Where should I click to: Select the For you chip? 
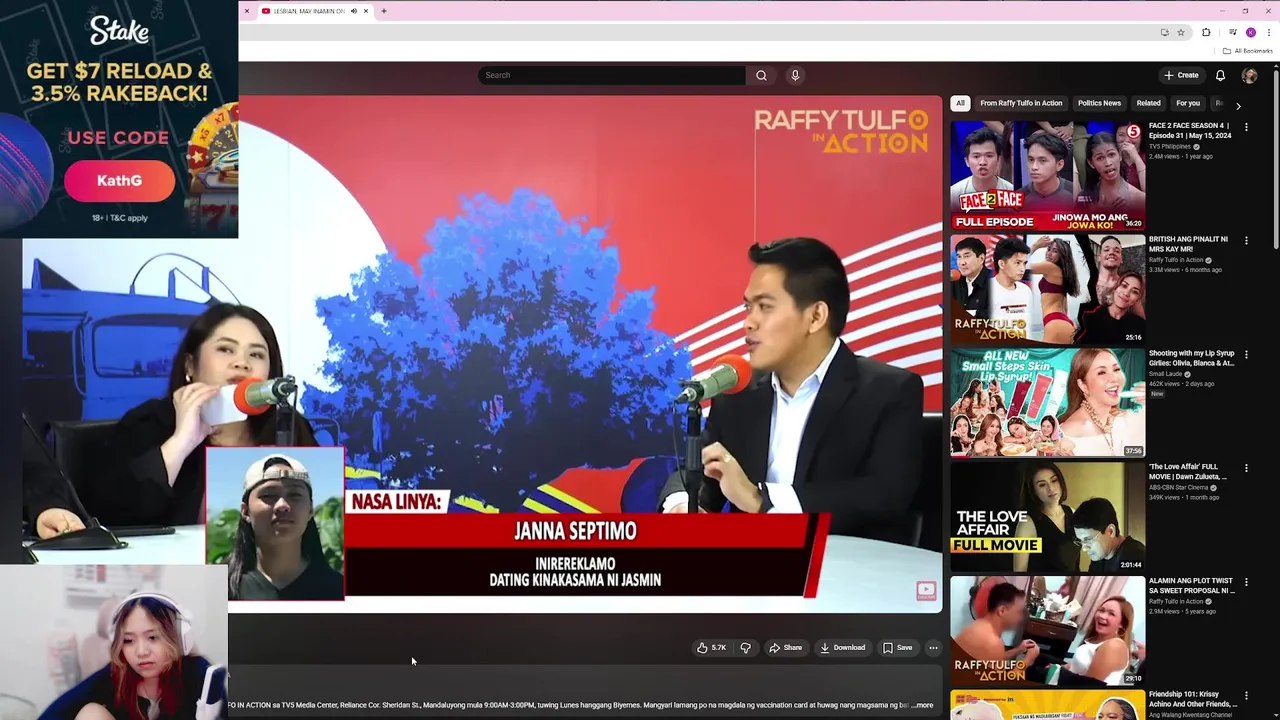click(x=1188, y=103)
